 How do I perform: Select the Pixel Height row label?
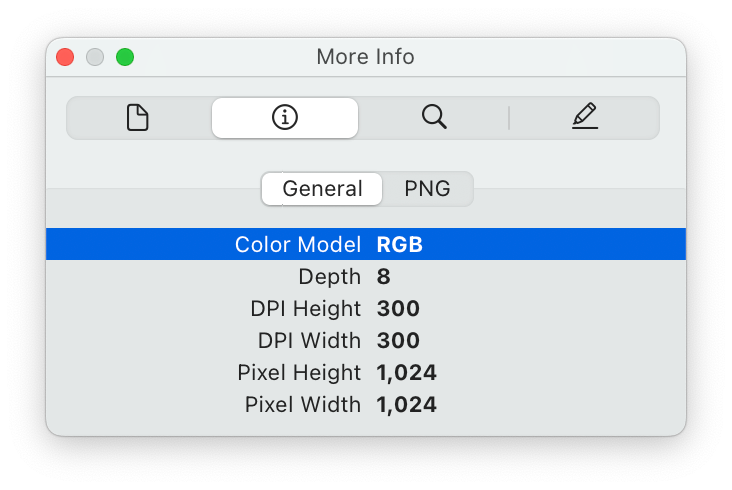coord(299,372)
